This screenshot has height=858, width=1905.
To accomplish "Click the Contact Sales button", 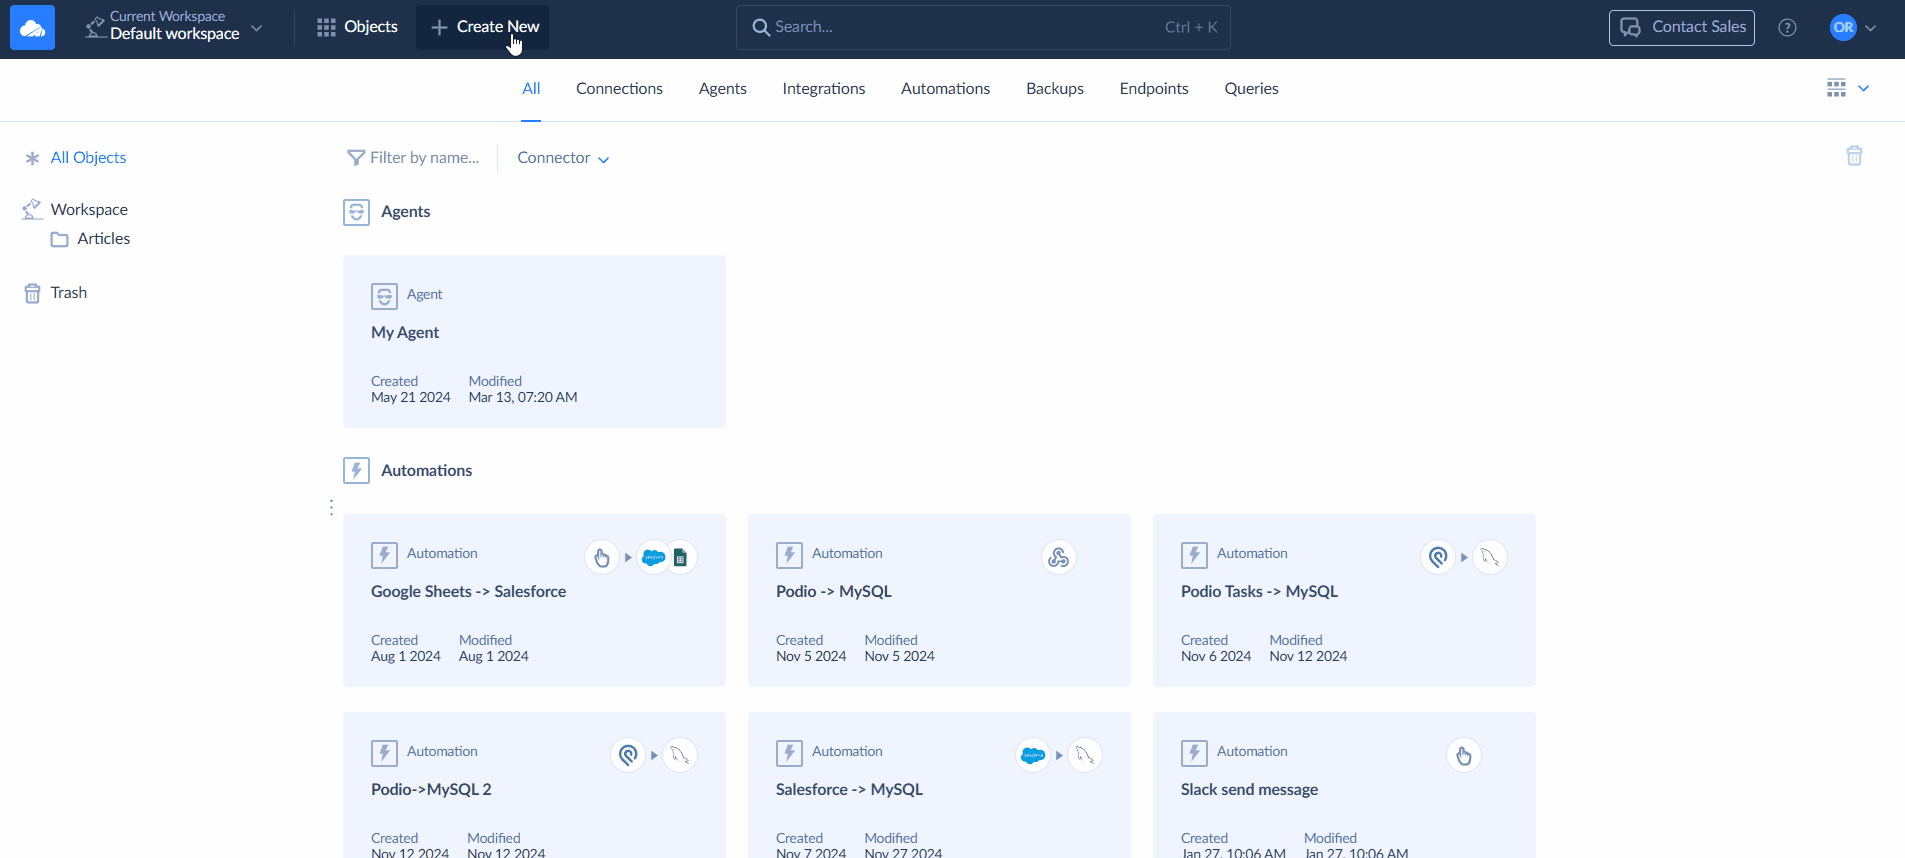I will (x=1681, y=28).
